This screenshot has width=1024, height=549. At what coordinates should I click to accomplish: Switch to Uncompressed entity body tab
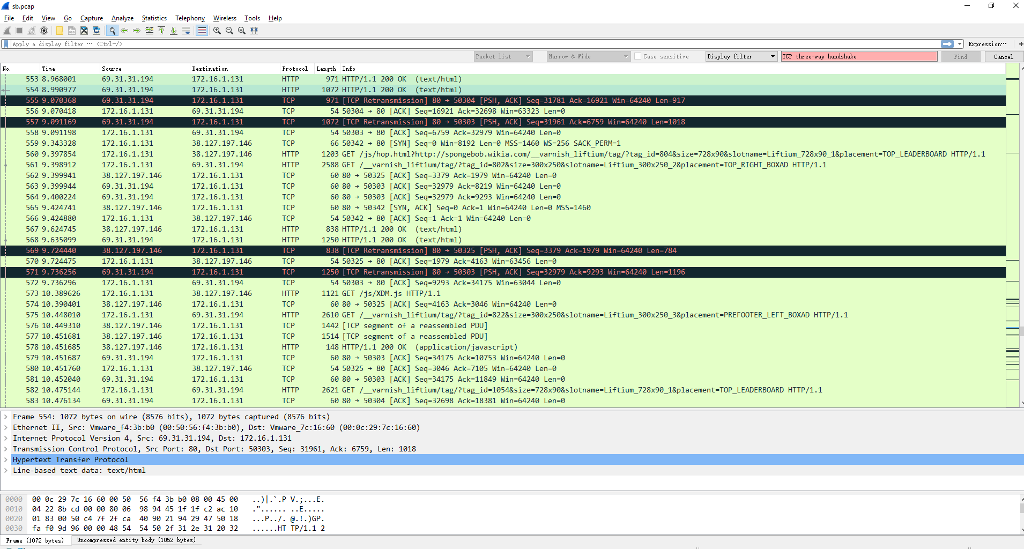[136, 541]
